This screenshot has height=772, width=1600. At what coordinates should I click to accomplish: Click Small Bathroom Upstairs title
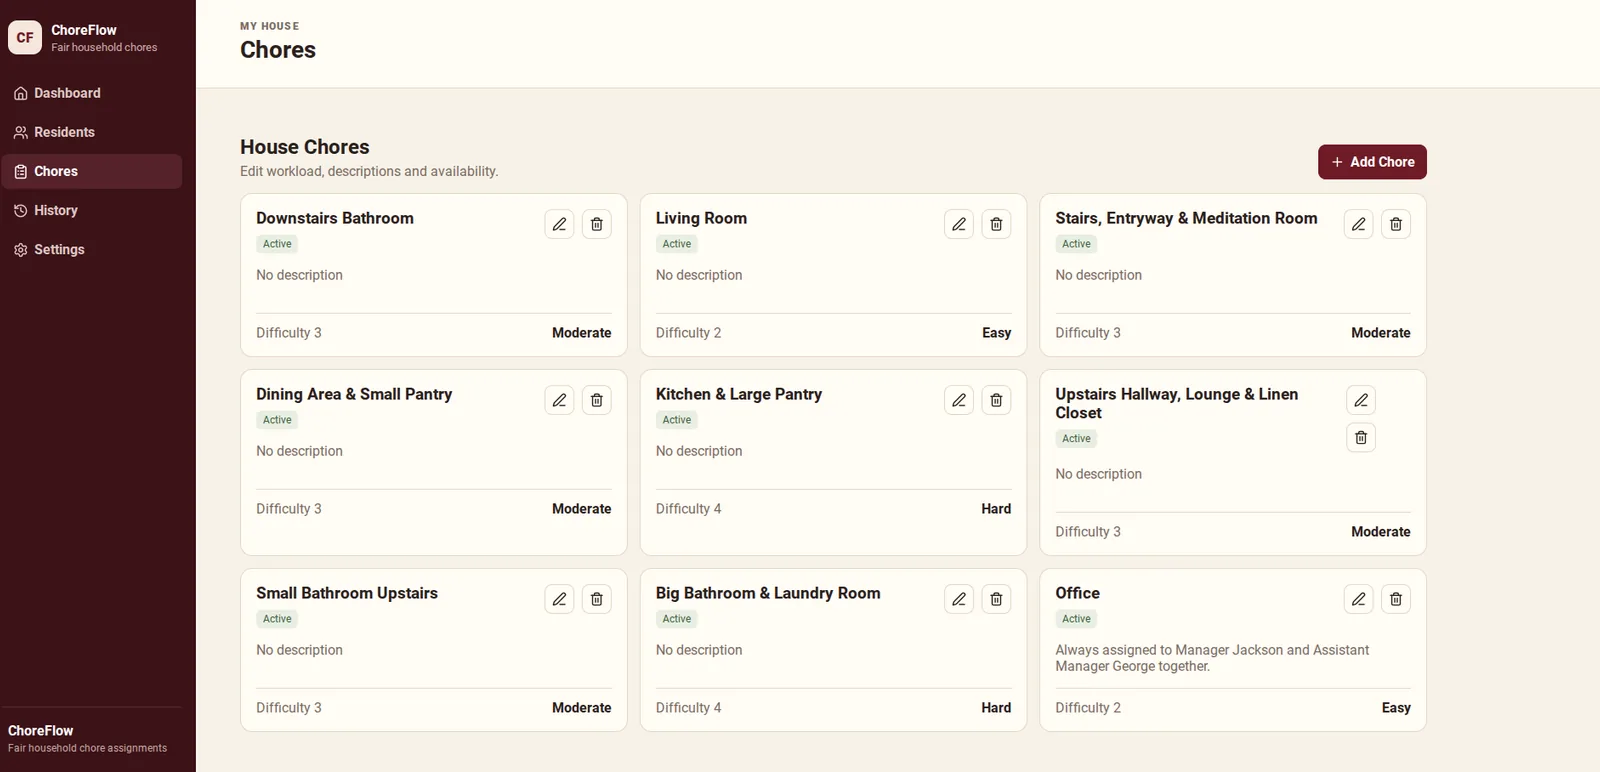click(x=347, y=593)
